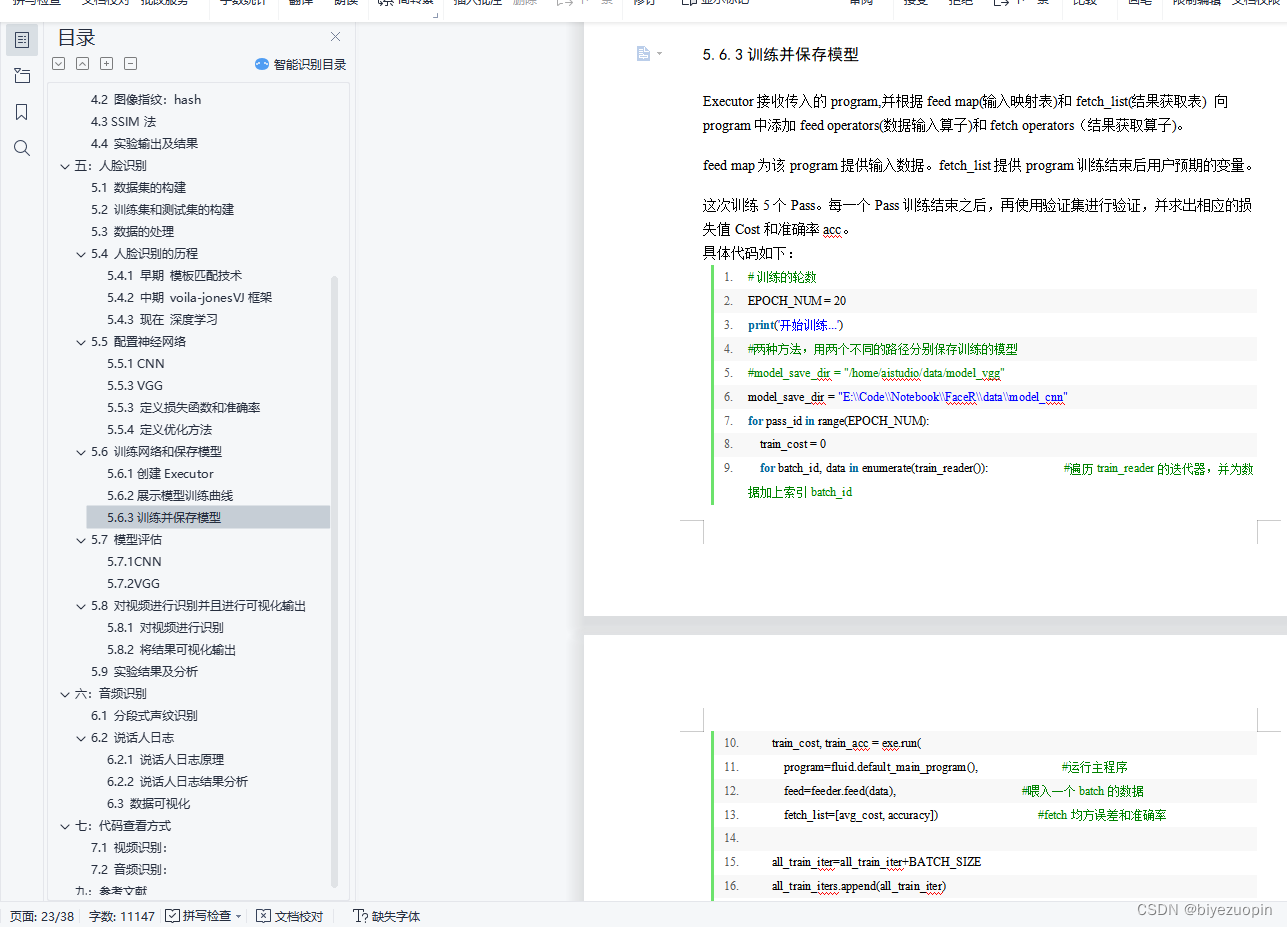Jump to 4.2 图像指纹：hash in outline

[x=146, y=100]
